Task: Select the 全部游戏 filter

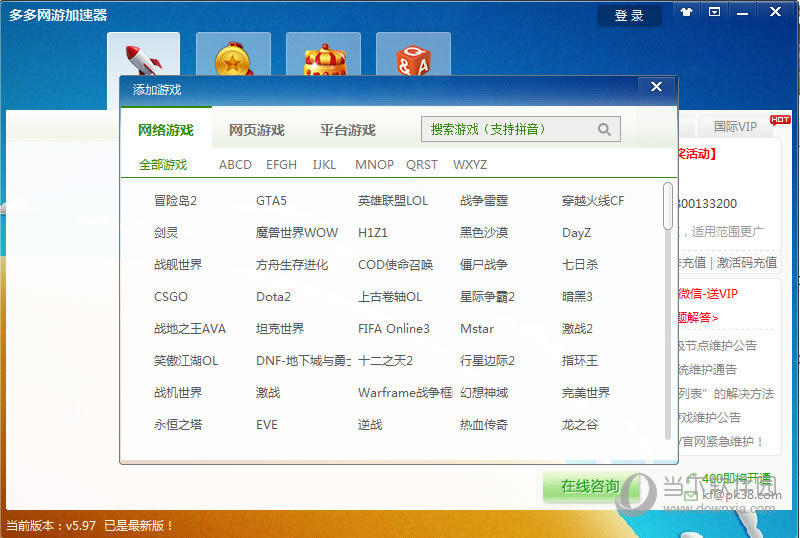Action: click(163, 164)
